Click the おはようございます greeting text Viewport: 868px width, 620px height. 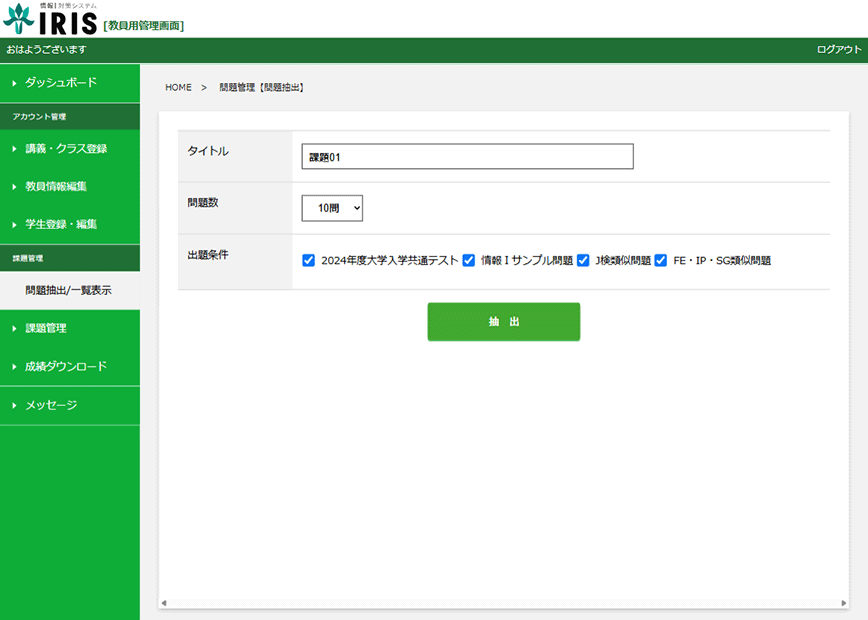pos(46,50)
